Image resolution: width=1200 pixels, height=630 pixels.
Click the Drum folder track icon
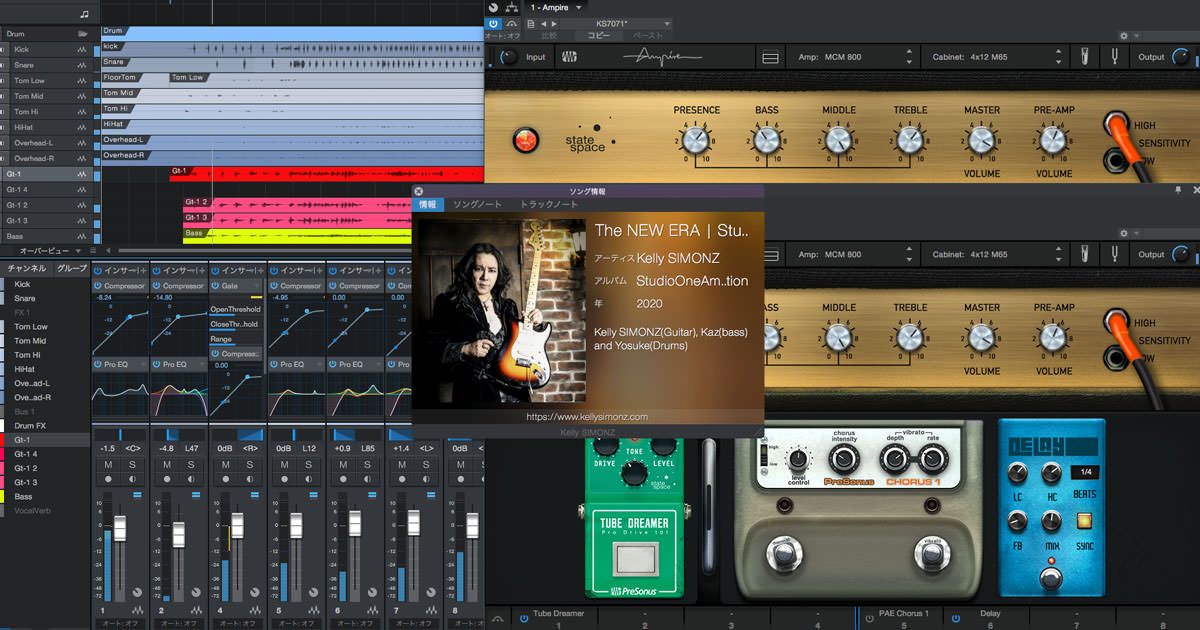84,33
